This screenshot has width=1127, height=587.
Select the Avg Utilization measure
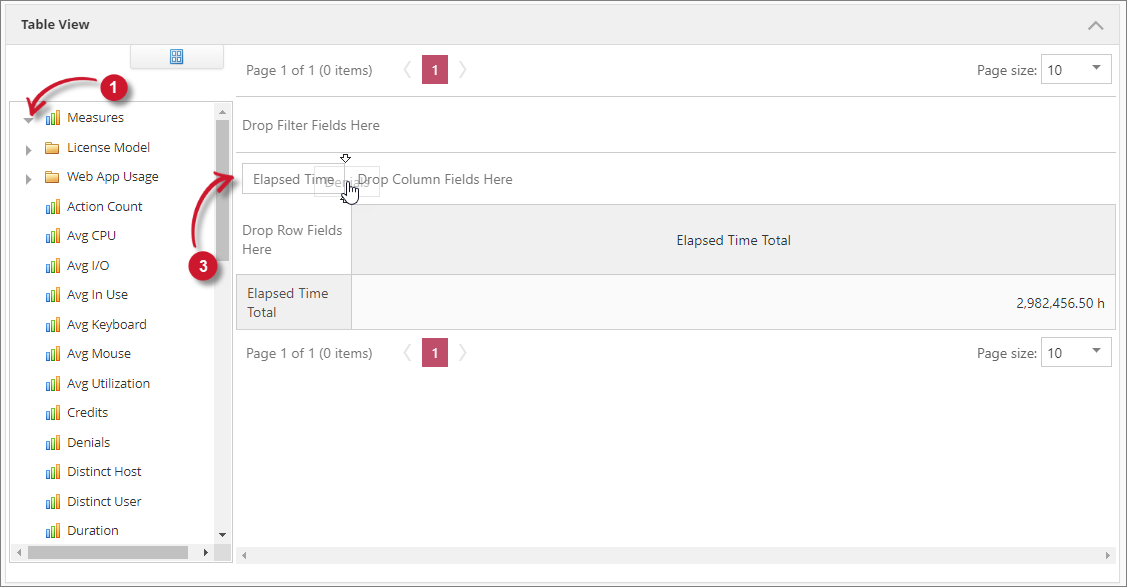(108, 383)
